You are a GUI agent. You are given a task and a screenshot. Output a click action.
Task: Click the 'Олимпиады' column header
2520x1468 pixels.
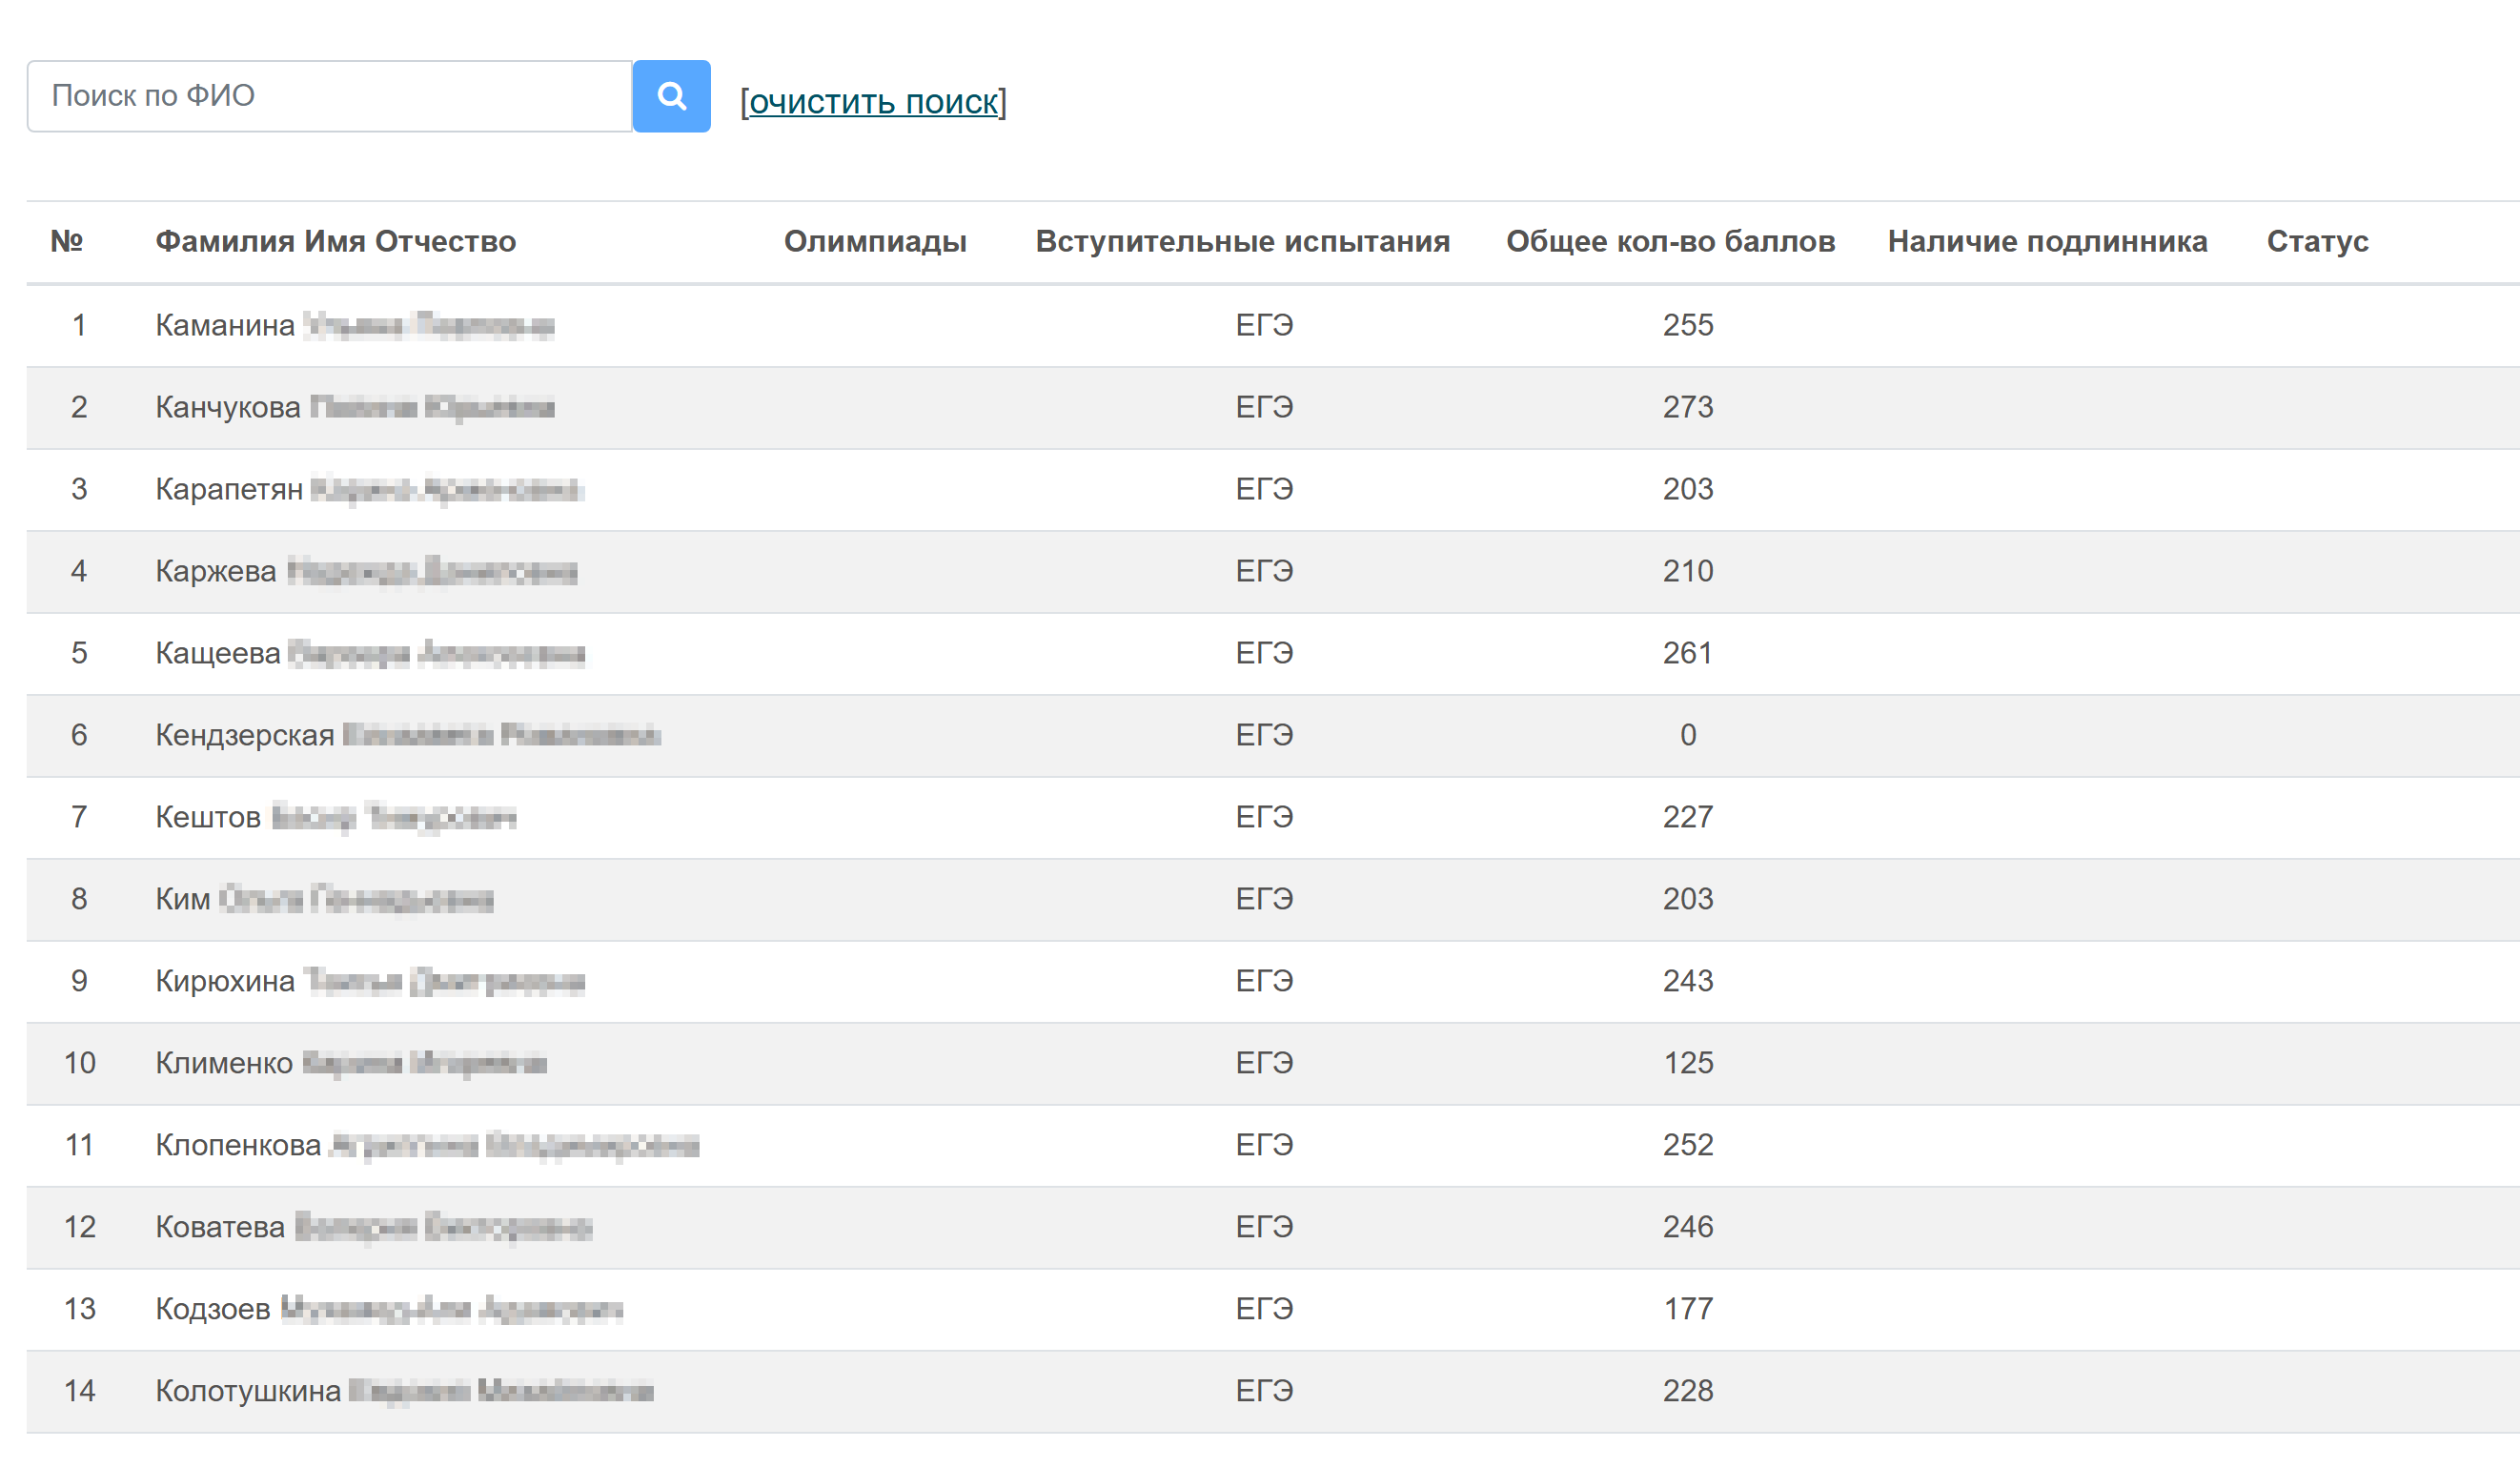coord(875,241)
